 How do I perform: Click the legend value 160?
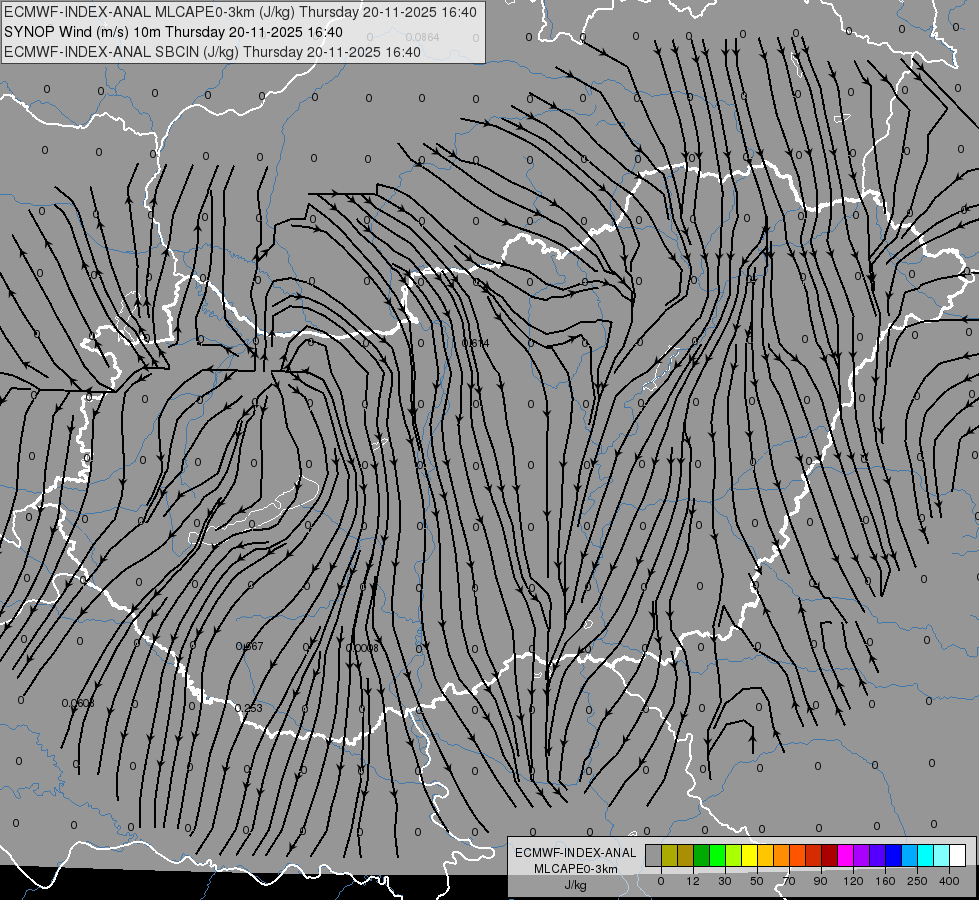click(x=885, y=881)
